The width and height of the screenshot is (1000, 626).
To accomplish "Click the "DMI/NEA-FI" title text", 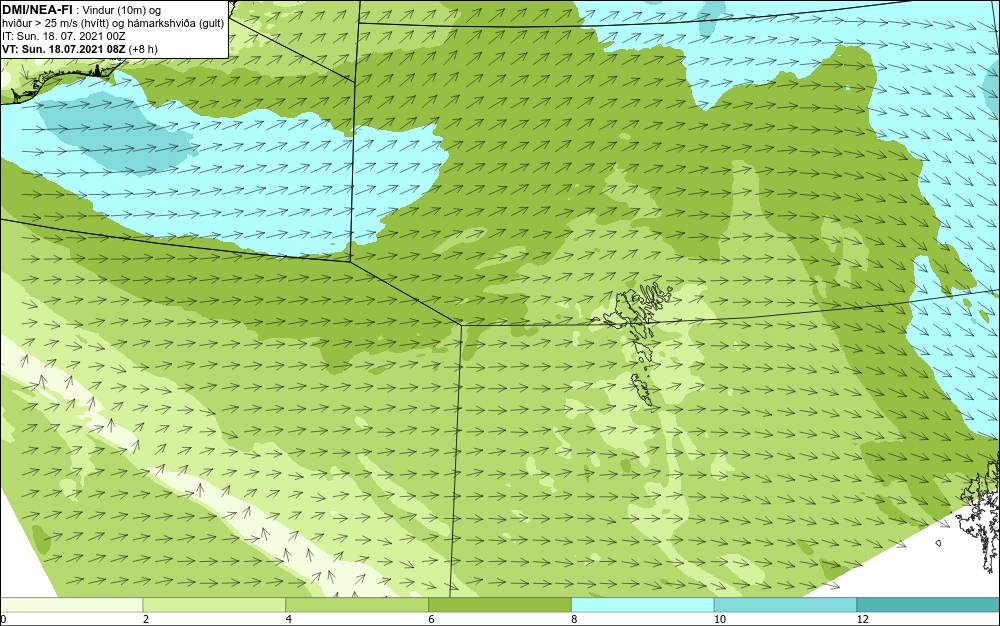I will tap(36, 10).
